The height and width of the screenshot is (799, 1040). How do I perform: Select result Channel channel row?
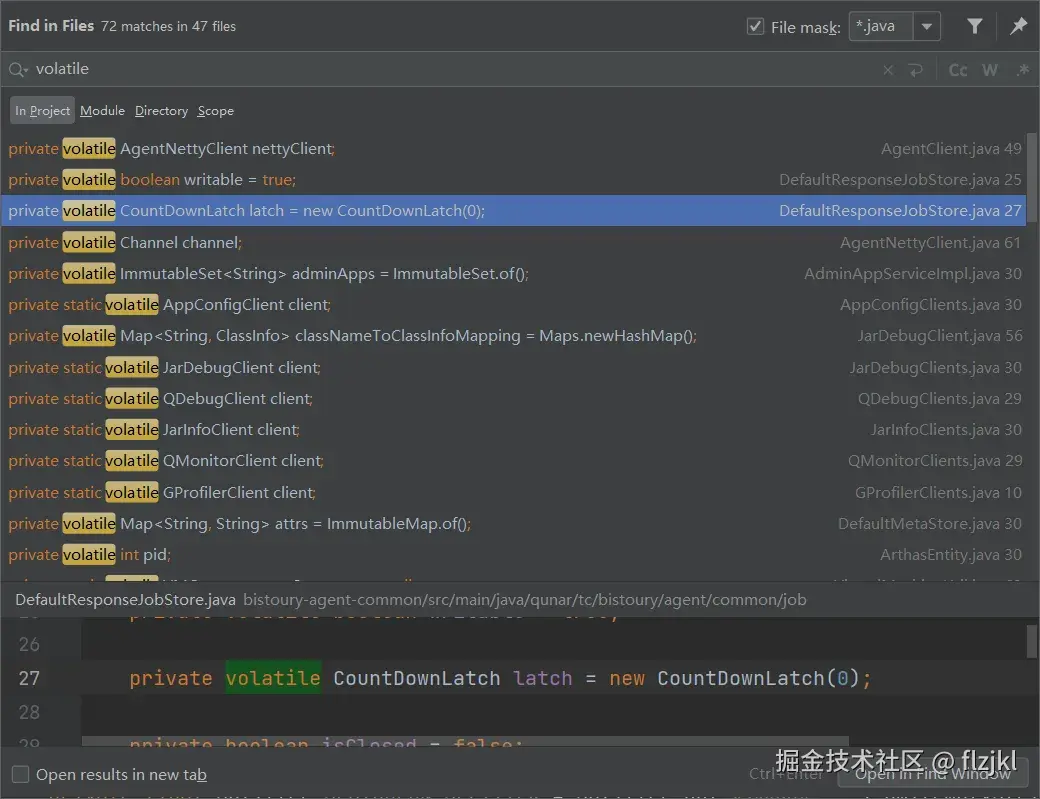[x=513, y=243]
